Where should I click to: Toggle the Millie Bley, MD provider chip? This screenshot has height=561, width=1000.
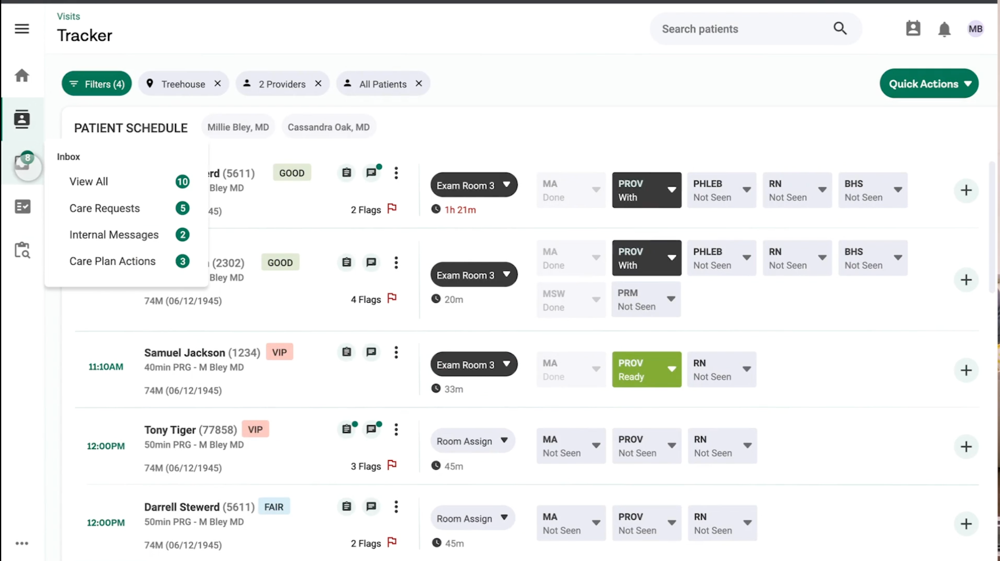click(238, 128)
